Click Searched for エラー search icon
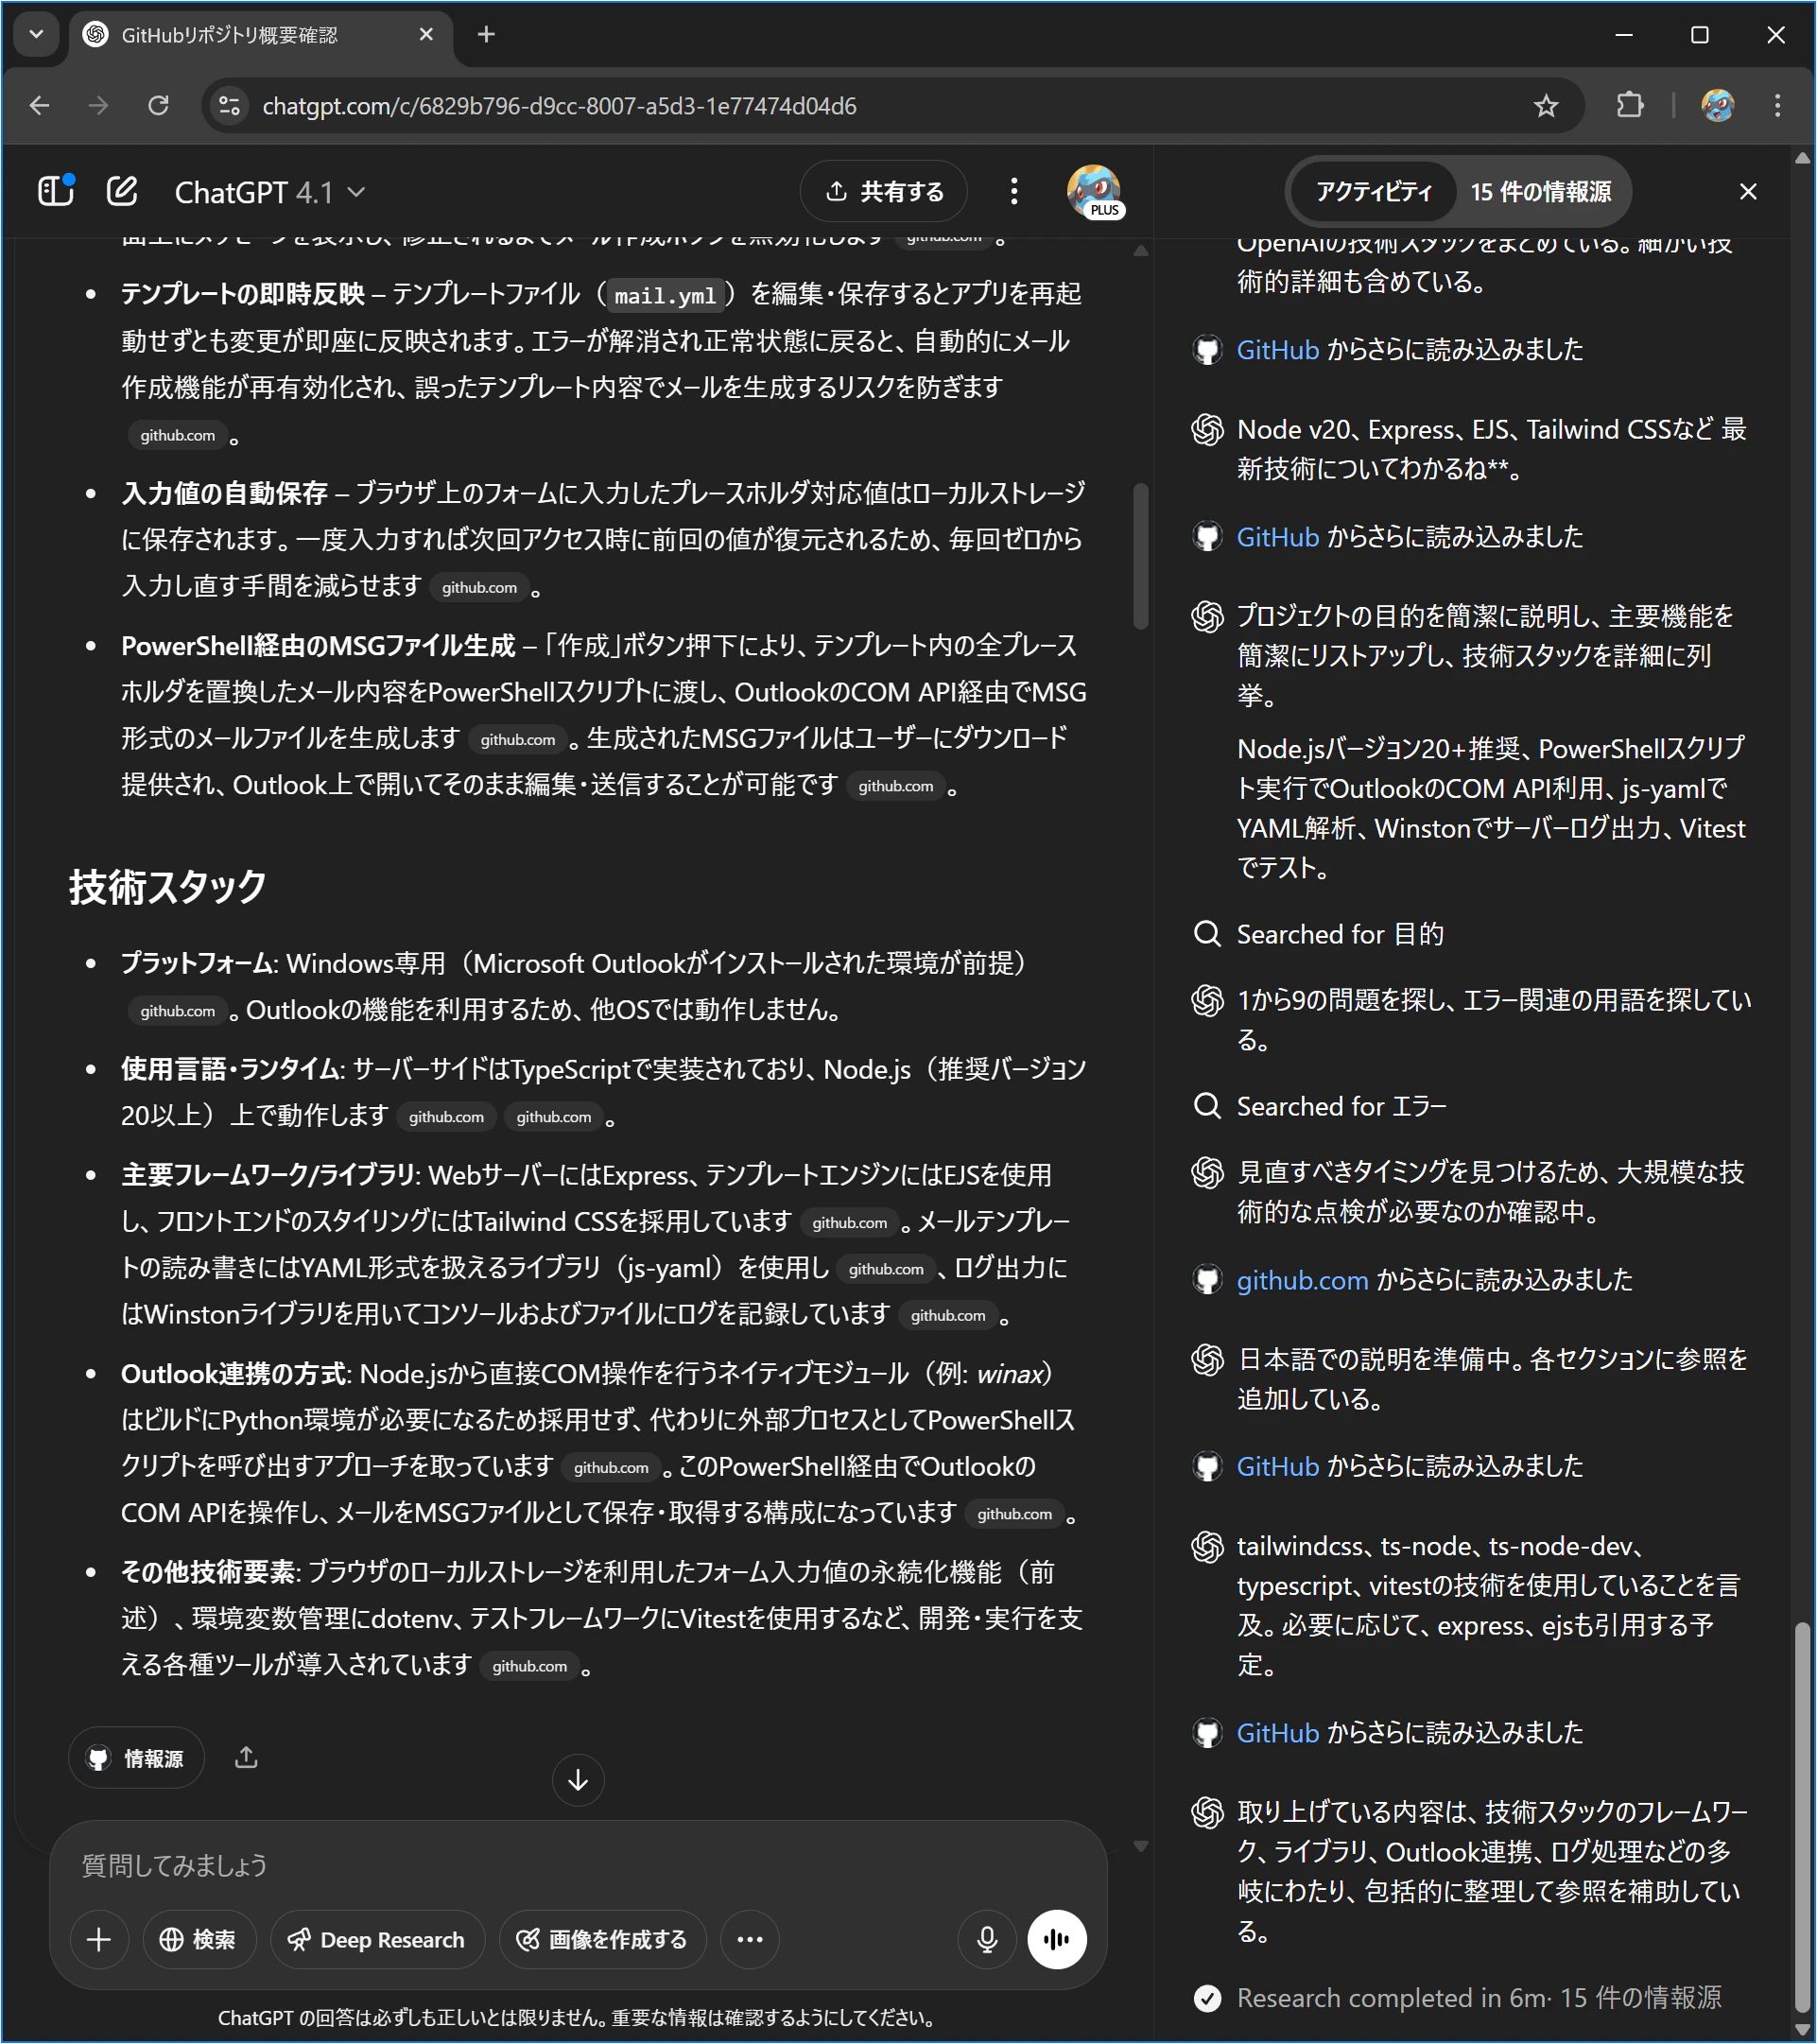This screenshot has height=2044, width=1817. click(x=1207, y=1106)
